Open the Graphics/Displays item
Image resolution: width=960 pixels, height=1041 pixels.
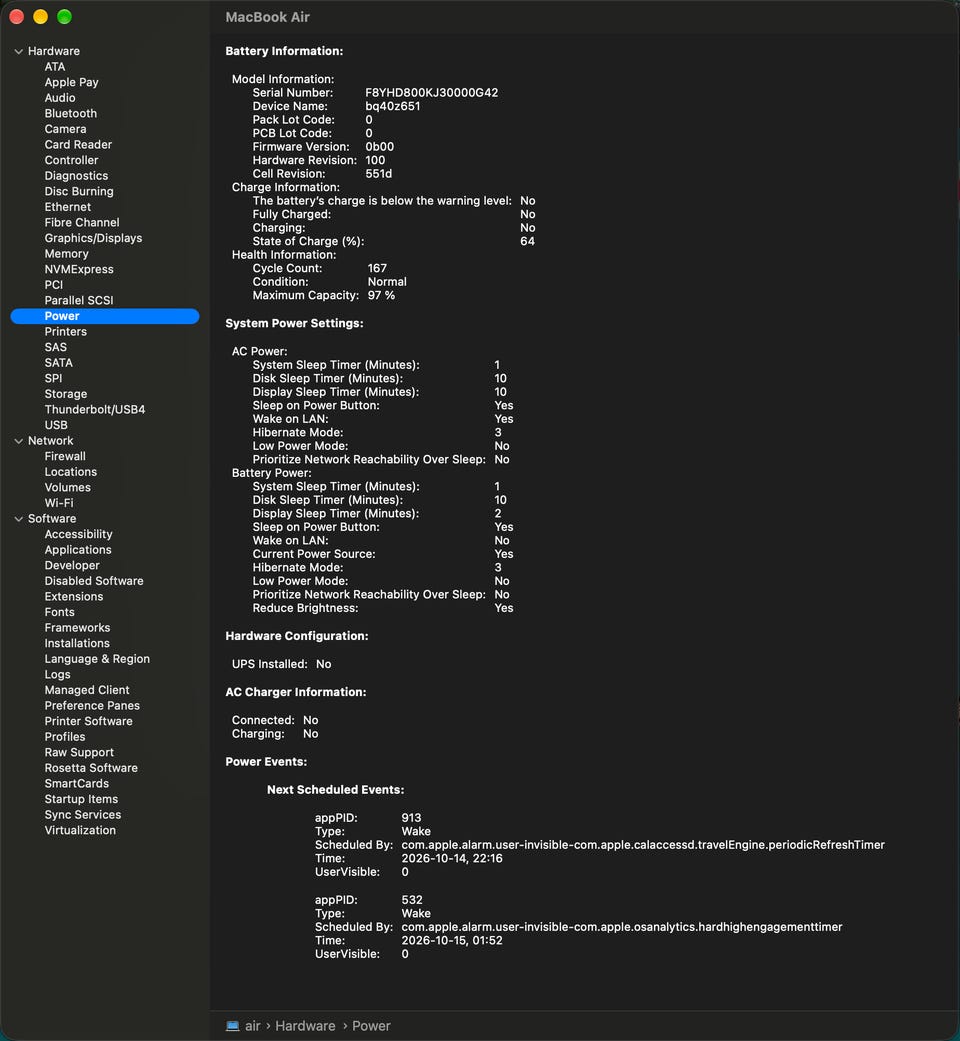tap(93, 238)
